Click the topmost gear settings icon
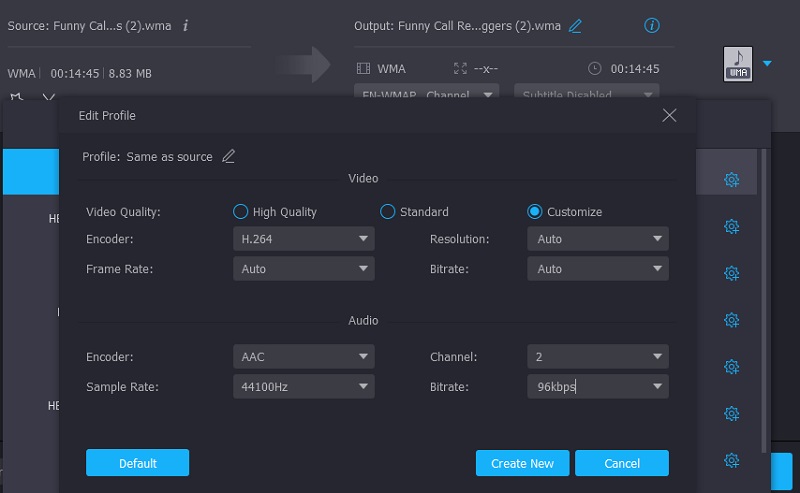Screen dimensions: 800x493 (731, 180)
